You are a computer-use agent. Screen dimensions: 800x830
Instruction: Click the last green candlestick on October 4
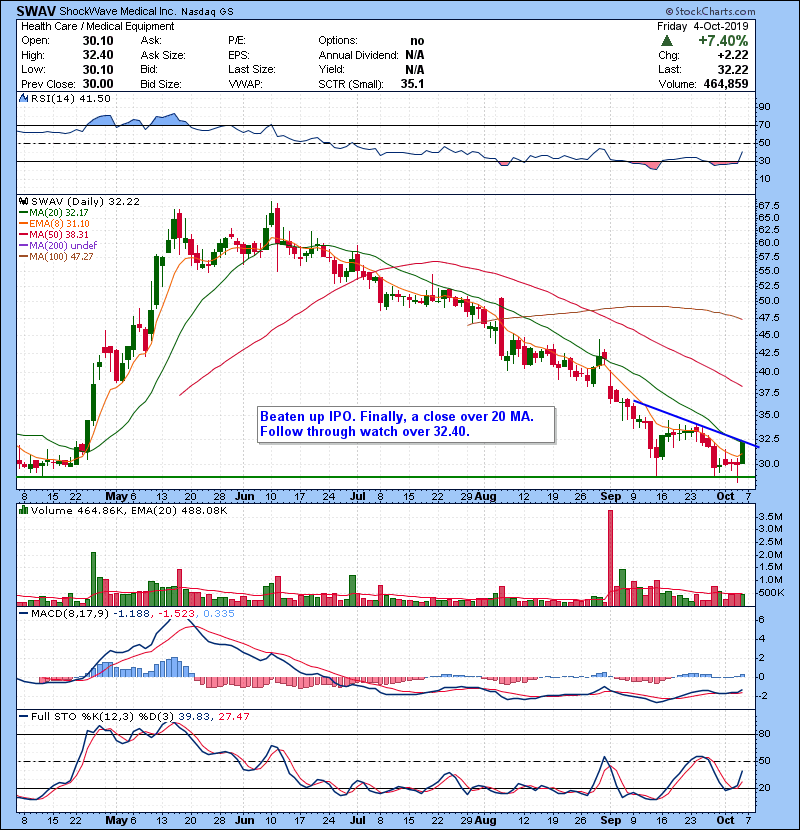[x=742, y=453]
